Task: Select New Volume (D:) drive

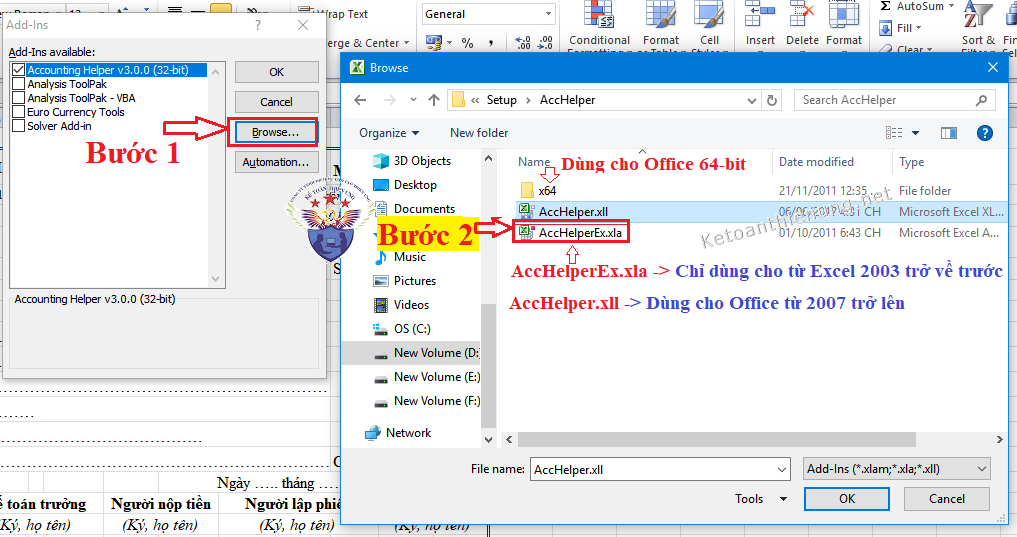Action: (427, 353)
